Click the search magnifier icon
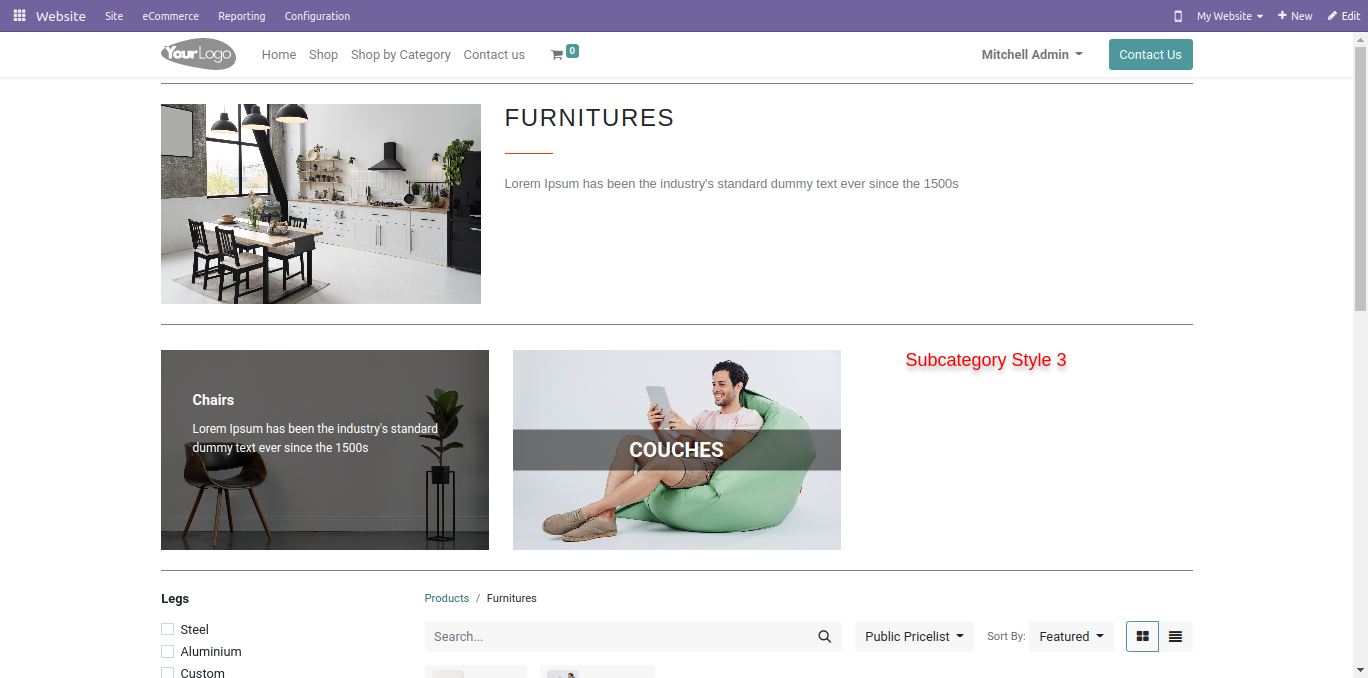The width and height of the screenshot is (1368, 678). tap(825, 637)
